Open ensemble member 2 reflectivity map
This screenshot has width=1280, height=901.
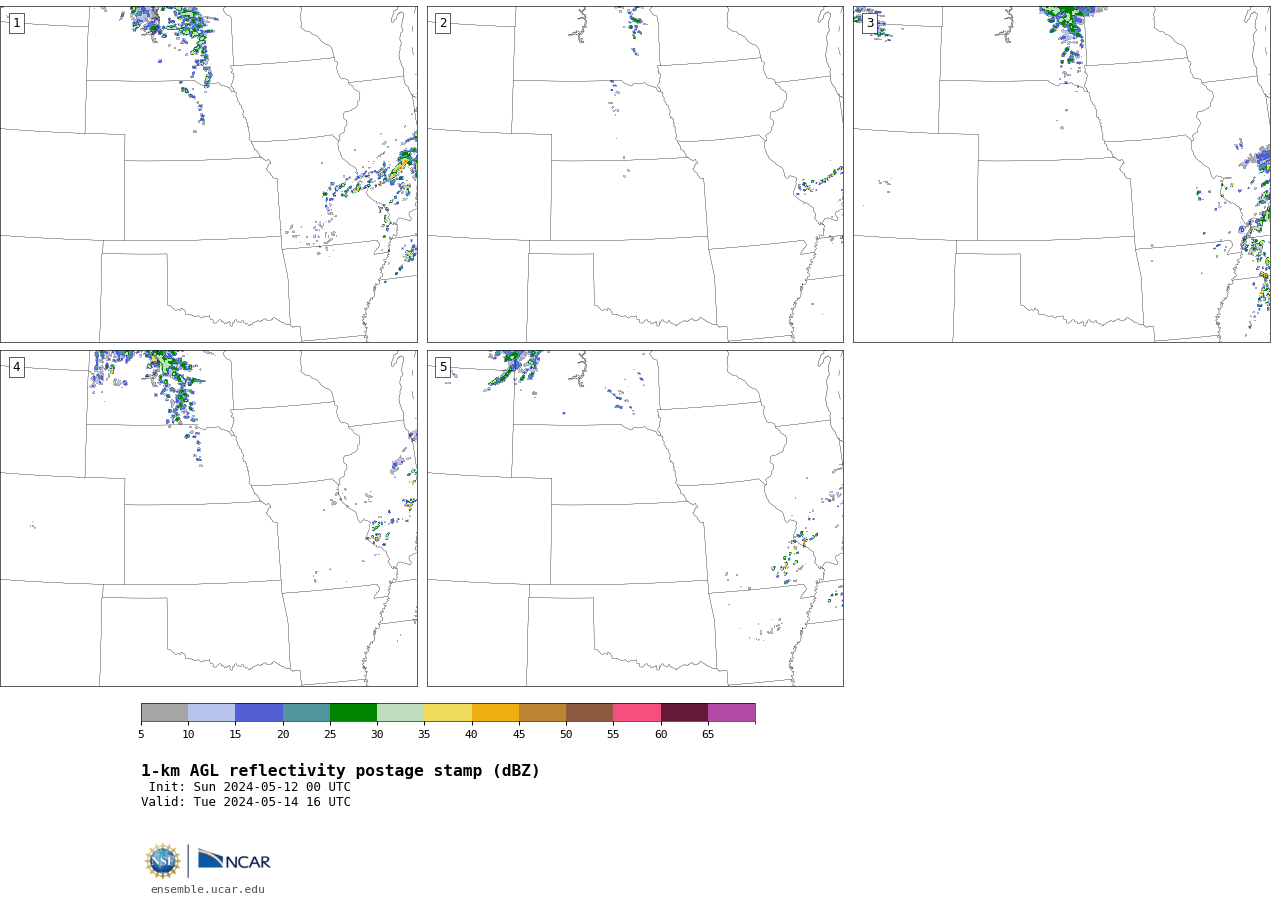point(635,174)
